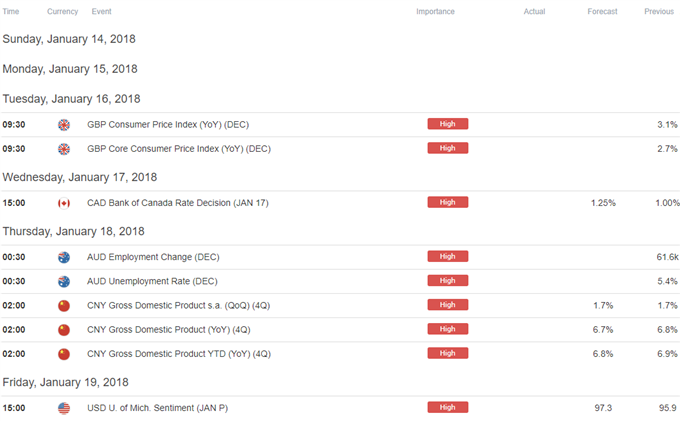Click the 3.1% previous value for GBP CPI
This screenshot has height=421, width=680.
(x=667, y=125)
